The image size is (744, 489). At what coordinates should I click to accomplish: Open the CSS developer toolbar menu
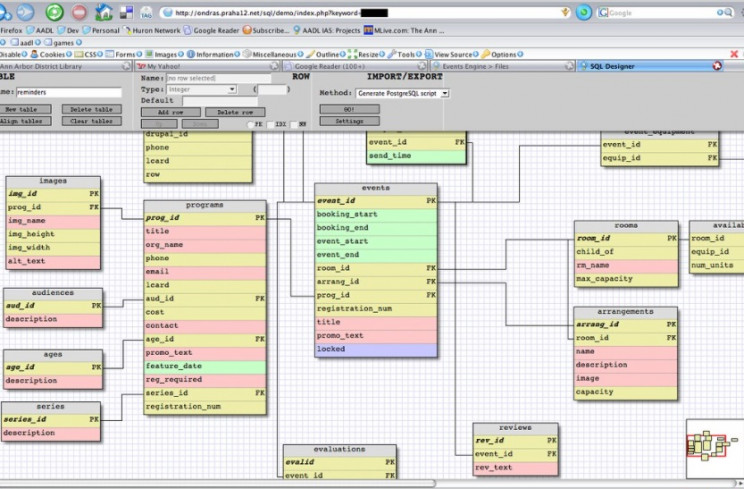(x=88, y=55)
